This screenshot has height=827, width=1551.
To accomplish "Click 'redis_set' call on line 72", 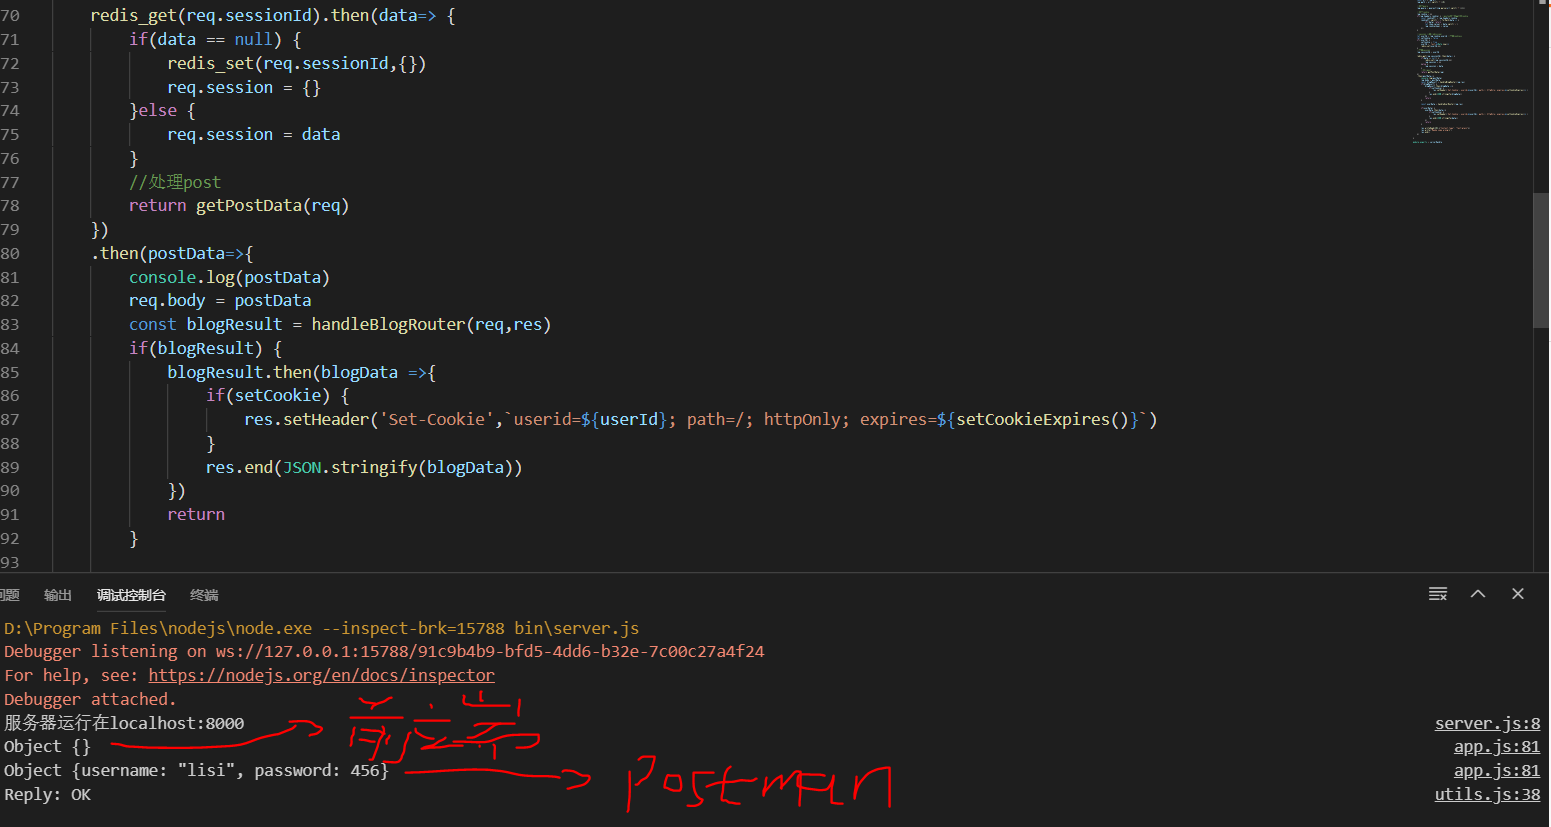I will 210,63.
